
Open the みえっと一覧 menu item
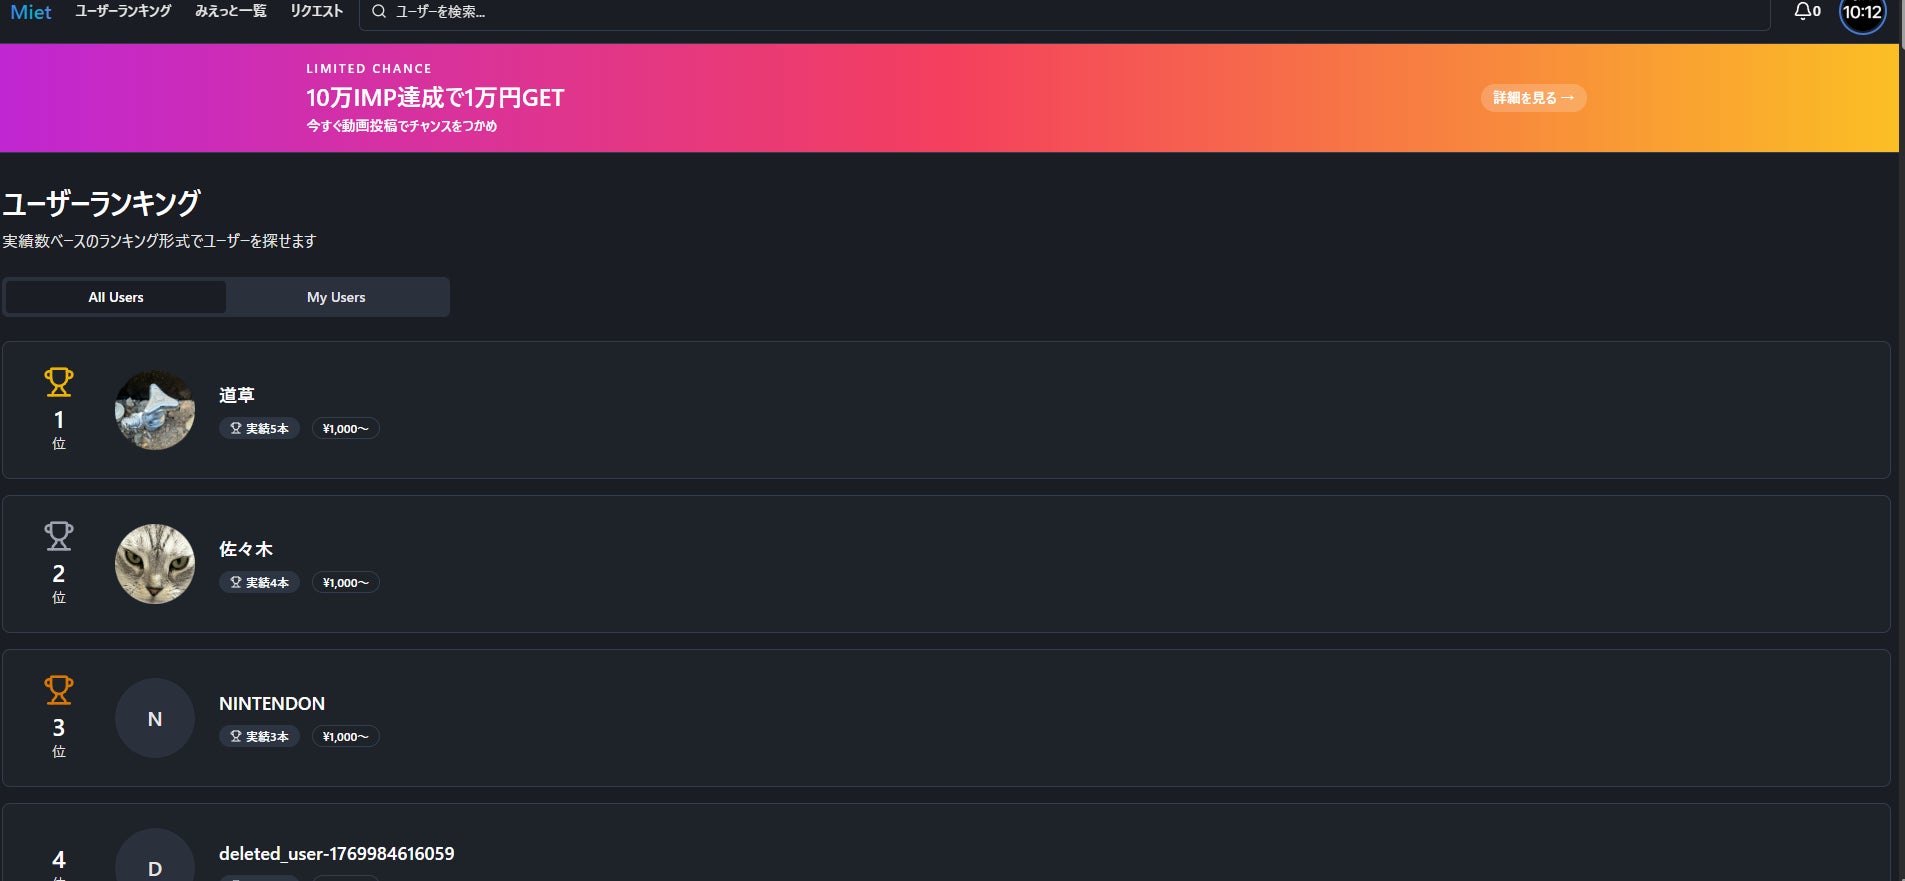pos(231,12)
